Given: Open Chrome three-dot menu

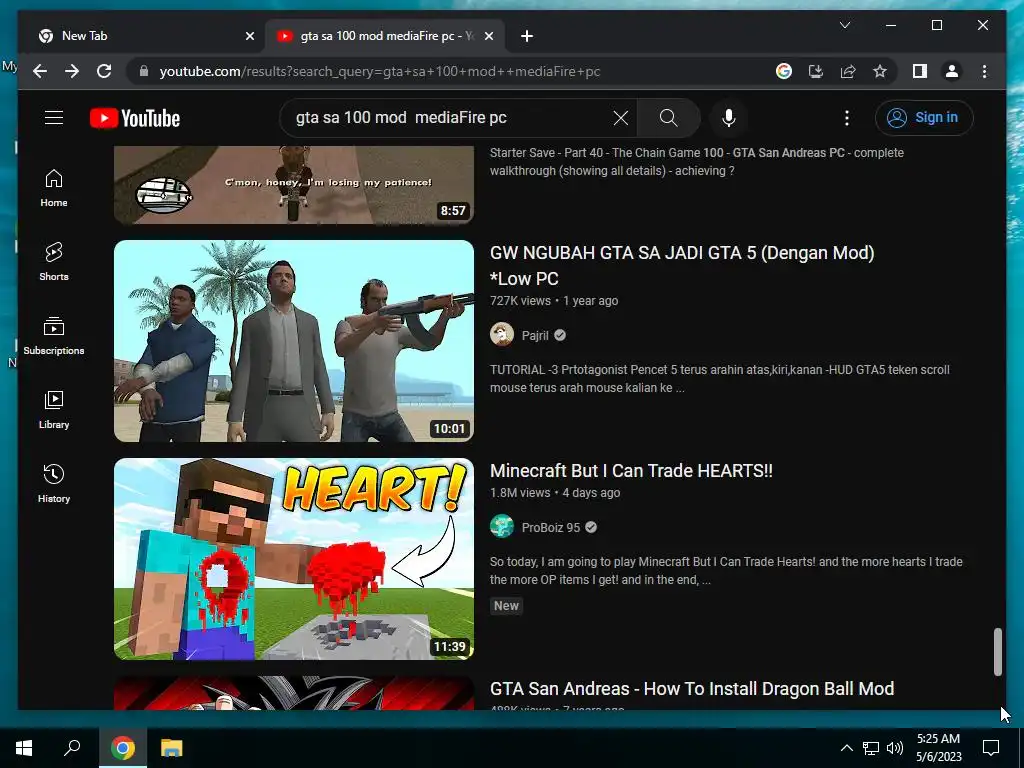Looking at the screenshot, I should 984,71.
